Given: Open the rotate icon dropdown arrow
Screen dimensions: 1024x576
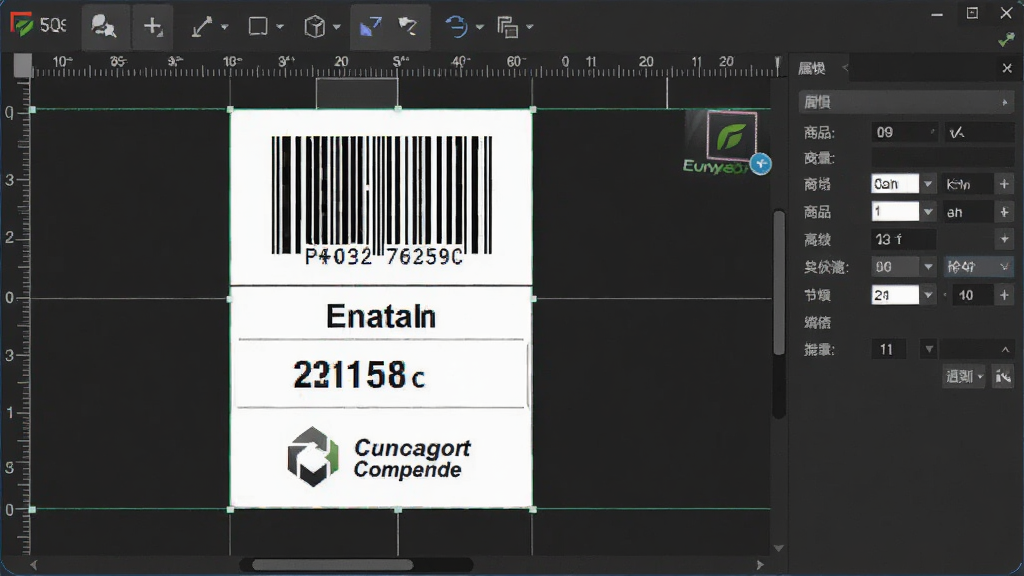Looking at the screenshot, I should (x=480, y=27).
